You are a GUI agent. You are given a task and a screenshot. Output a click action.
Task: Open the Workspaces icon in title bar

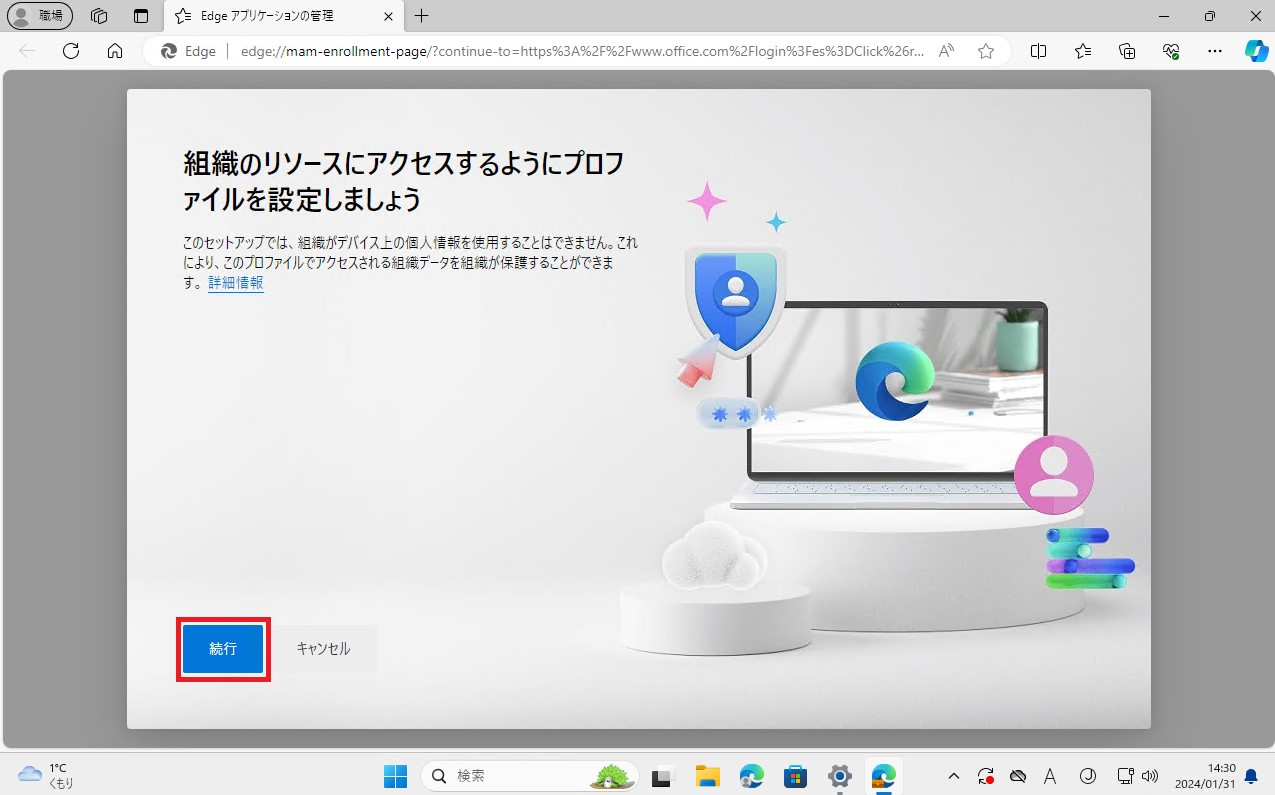point(99,16)
